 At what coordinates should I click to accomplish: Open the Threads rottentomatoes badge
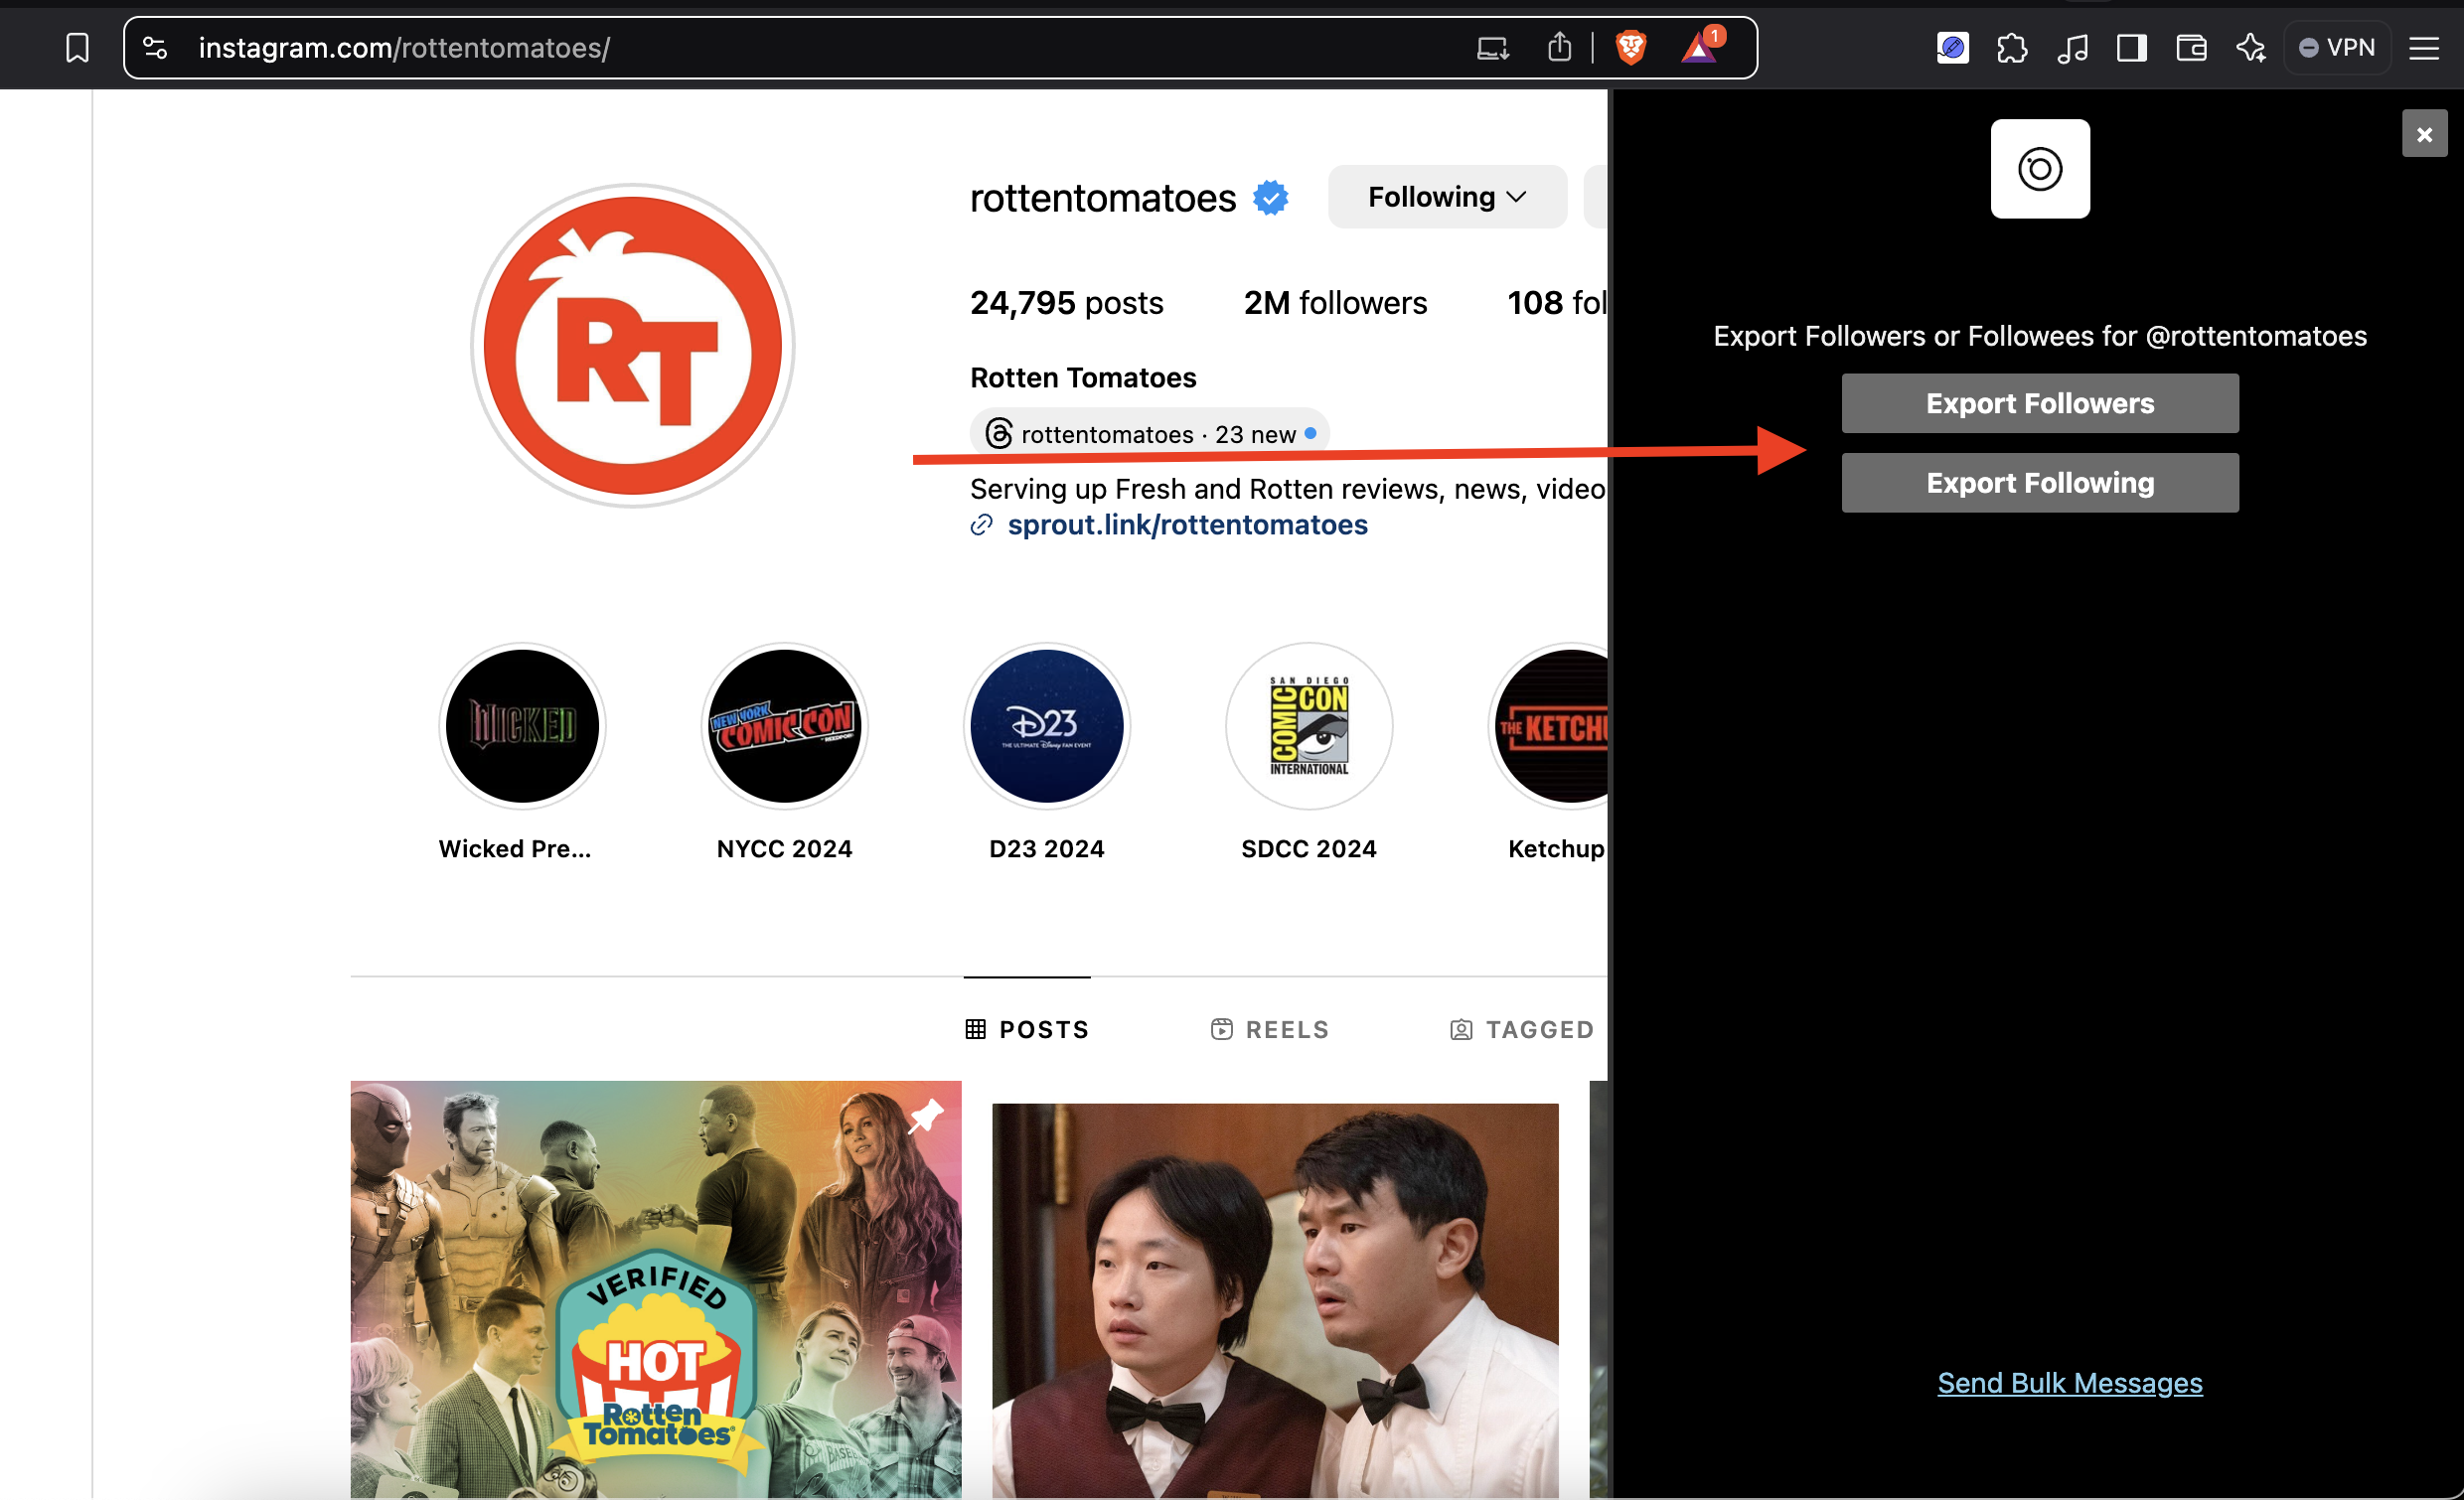tap(1150, 434)
